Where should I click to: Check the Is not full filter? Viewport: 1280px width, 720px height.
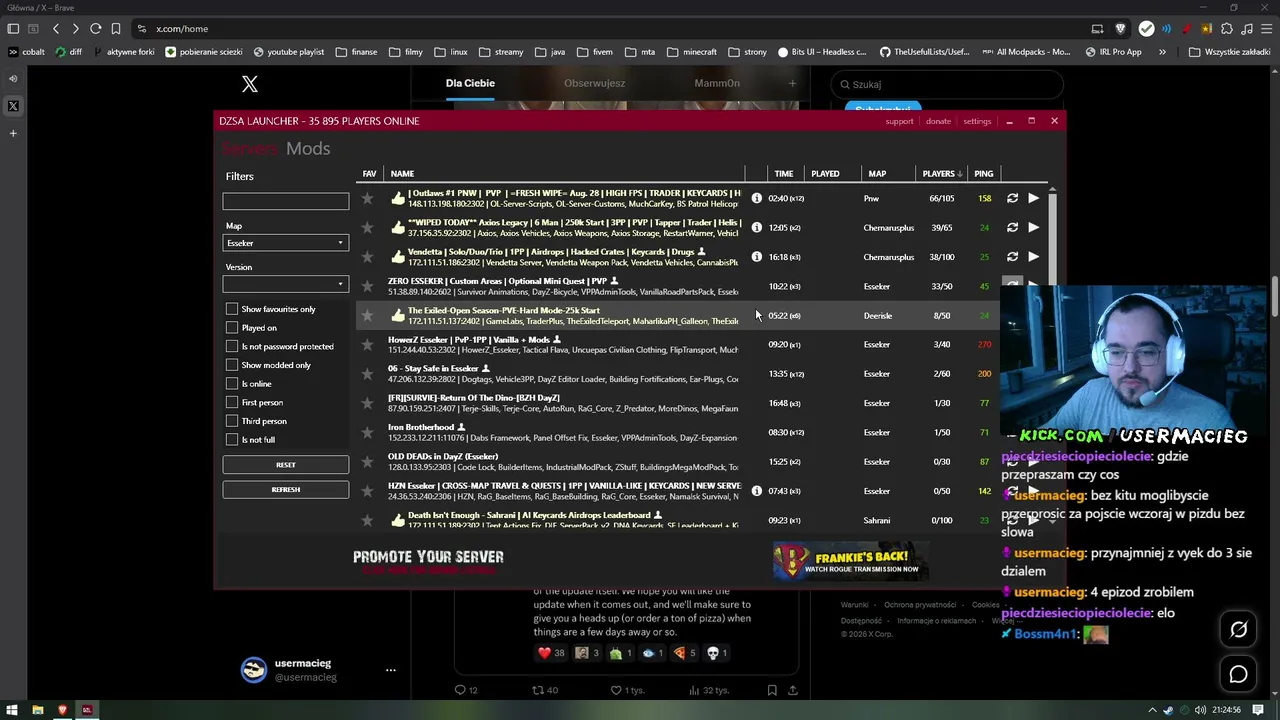[232, 440]
